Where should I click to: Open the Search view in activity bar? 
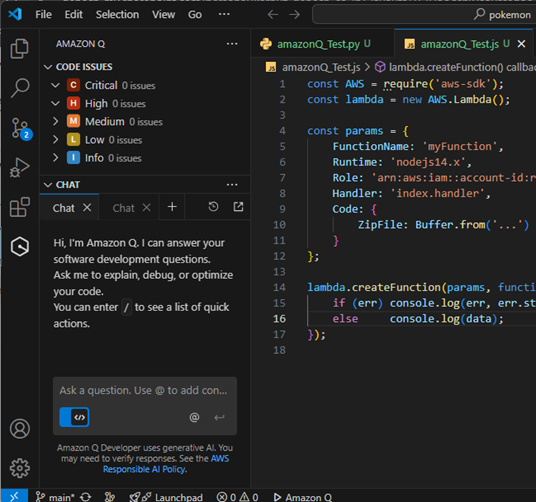tap(19, 88)
